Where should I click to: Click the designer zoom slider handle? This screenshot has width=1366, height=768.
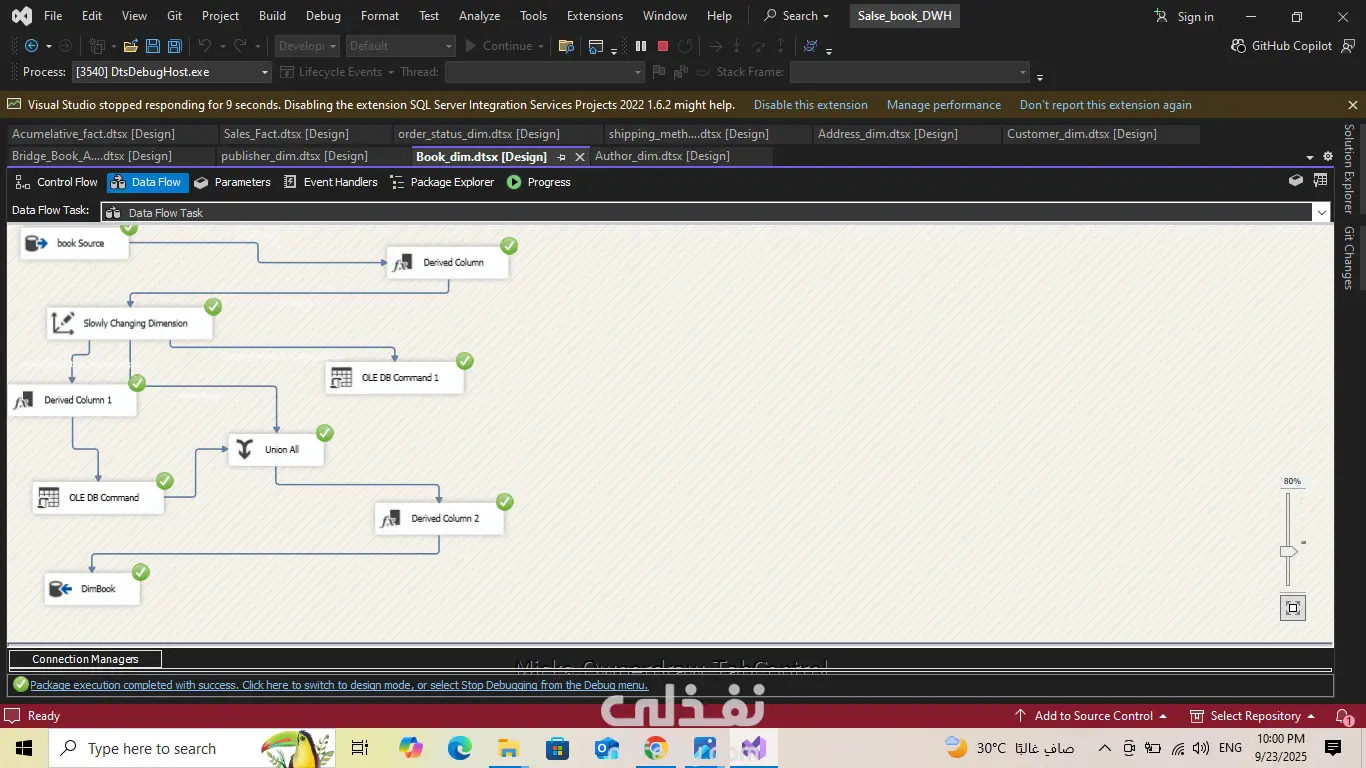1289,551
